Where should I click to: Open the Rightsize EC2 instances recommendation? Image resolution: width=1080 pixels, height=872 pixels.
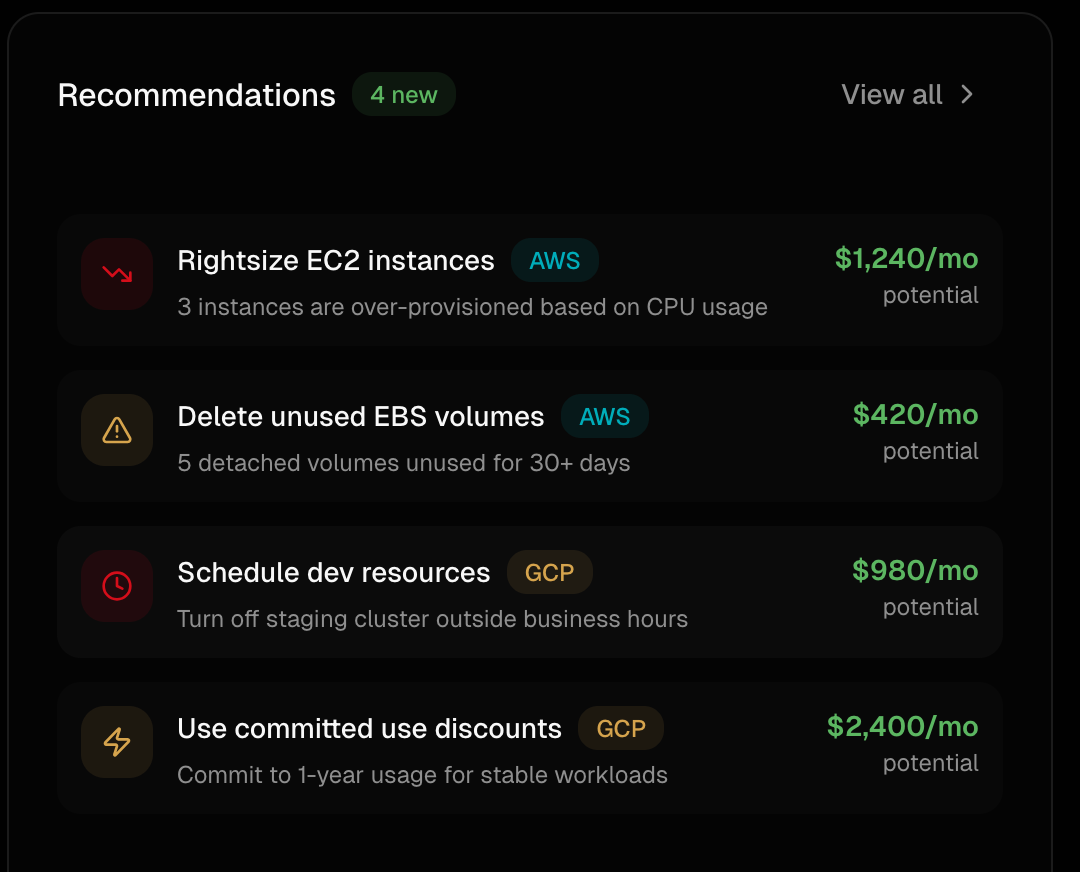335,260
